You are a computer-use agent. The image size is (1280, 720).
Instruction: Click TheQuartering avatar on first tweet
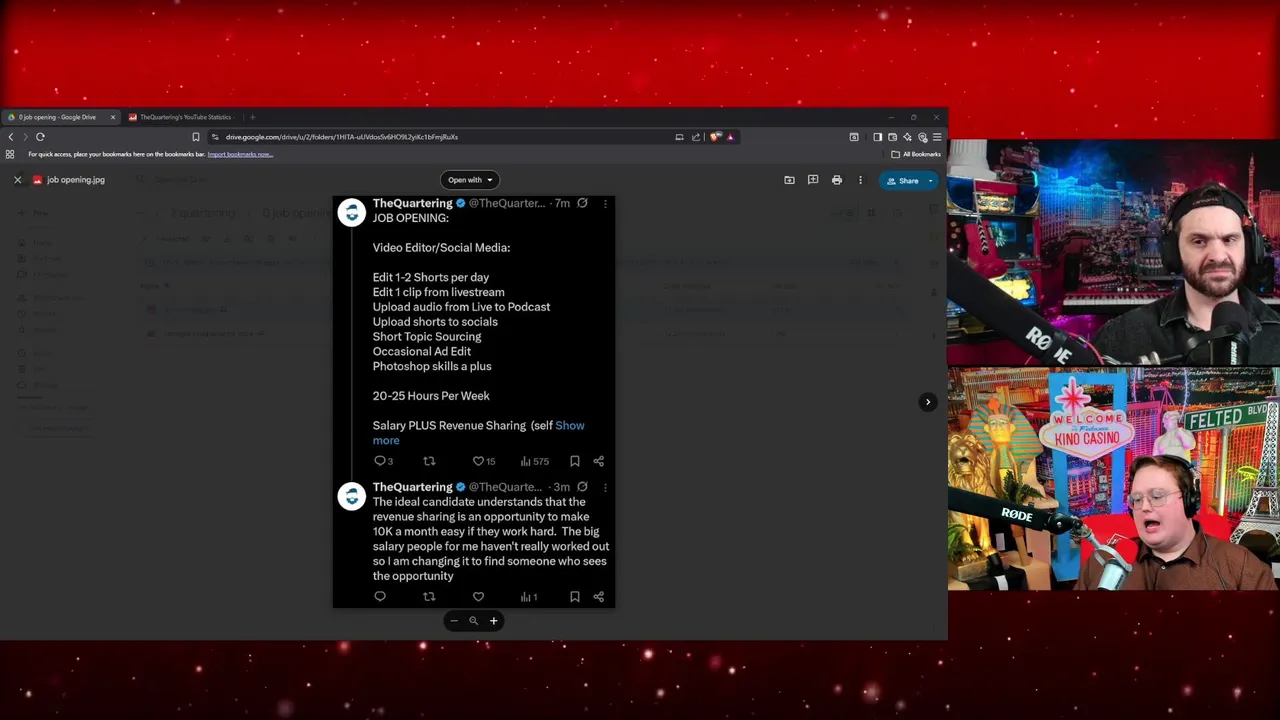tap(352, 213)
